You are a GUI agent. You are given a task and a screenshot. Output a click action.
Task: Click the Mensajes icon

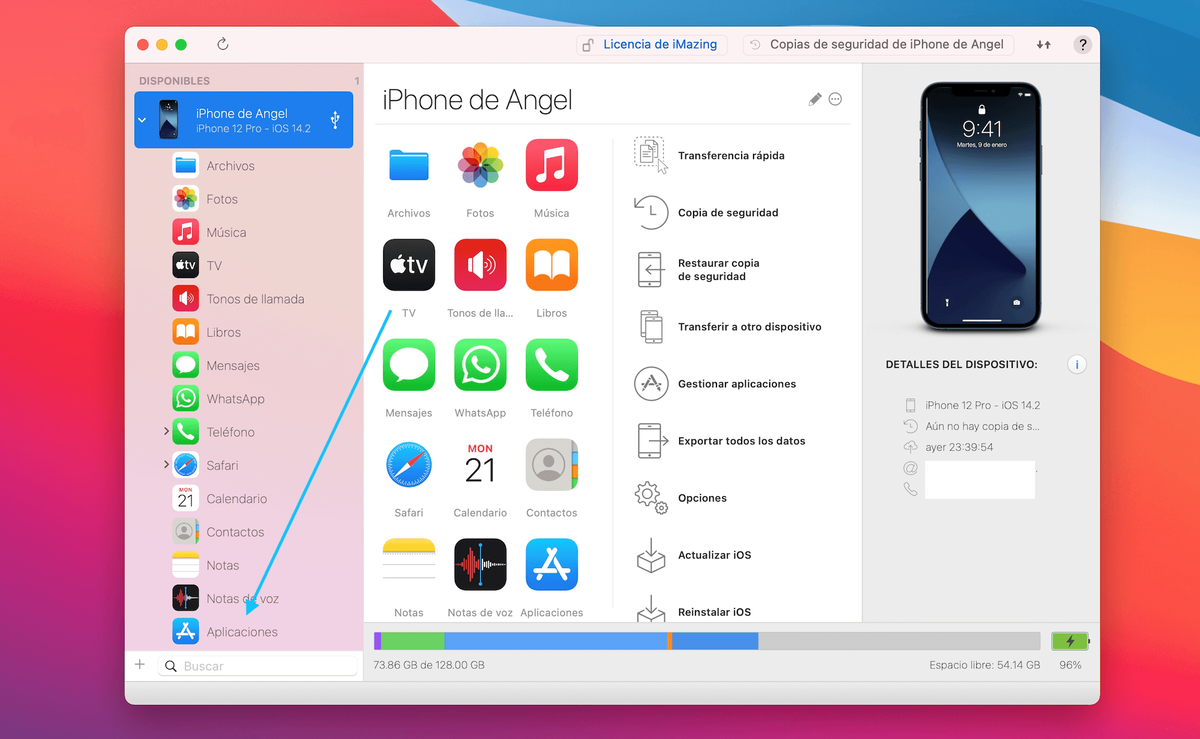point(409,364)
